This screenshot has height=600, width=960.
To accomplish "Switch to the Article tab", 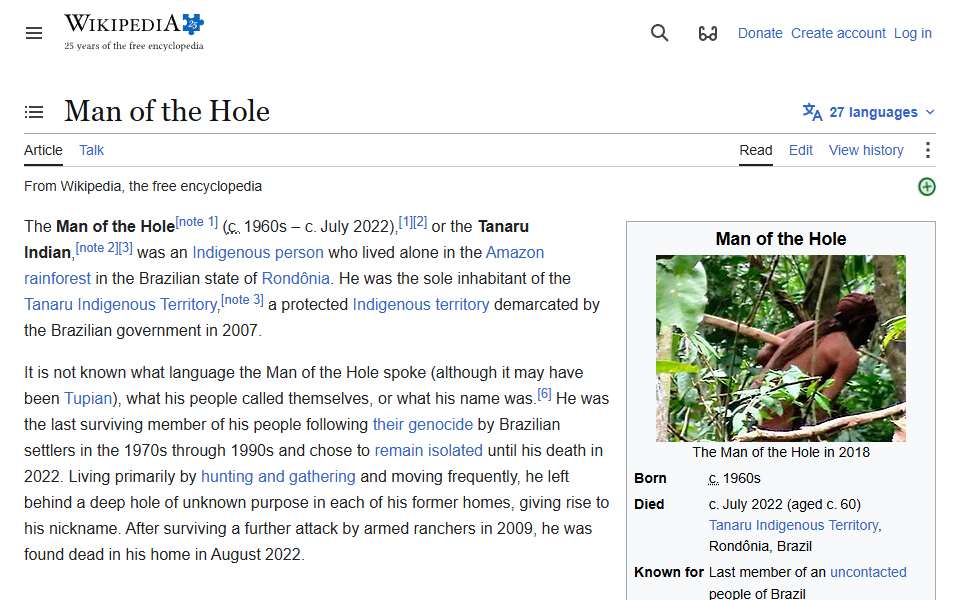I will pos(43,151).
